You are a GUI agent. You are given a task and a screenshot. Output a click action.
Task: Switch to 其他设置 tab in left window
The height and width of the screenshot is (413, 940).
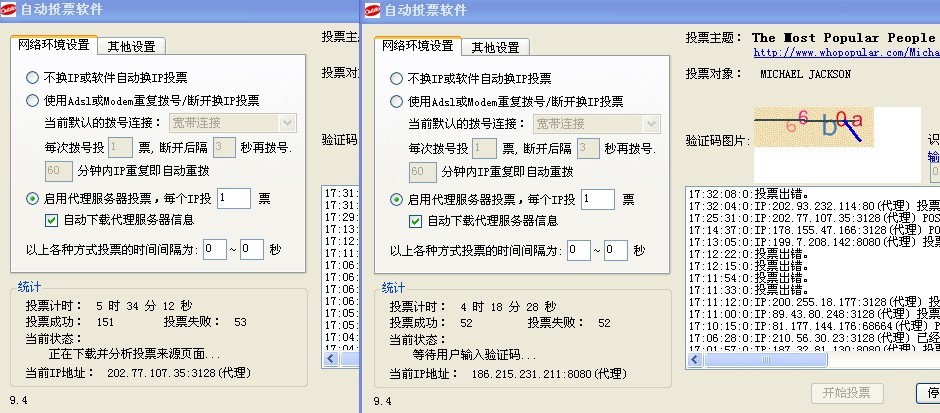131,46
